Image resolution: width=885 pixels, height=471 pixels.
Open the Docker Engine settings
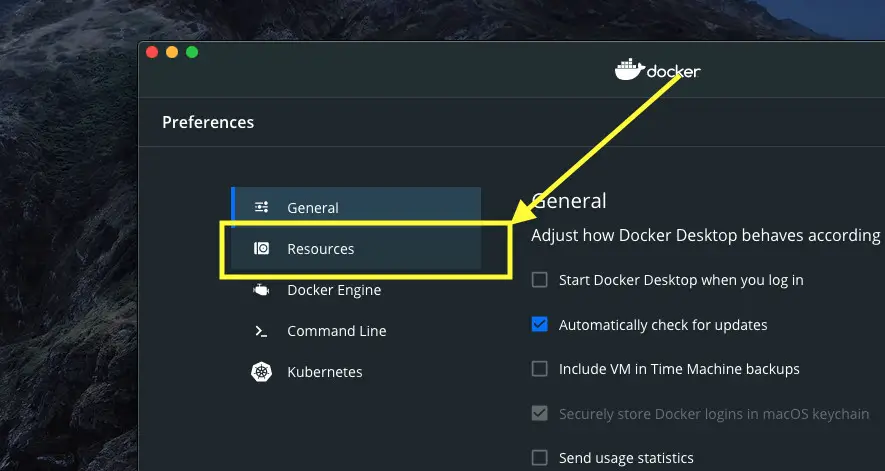coord(356,290)
